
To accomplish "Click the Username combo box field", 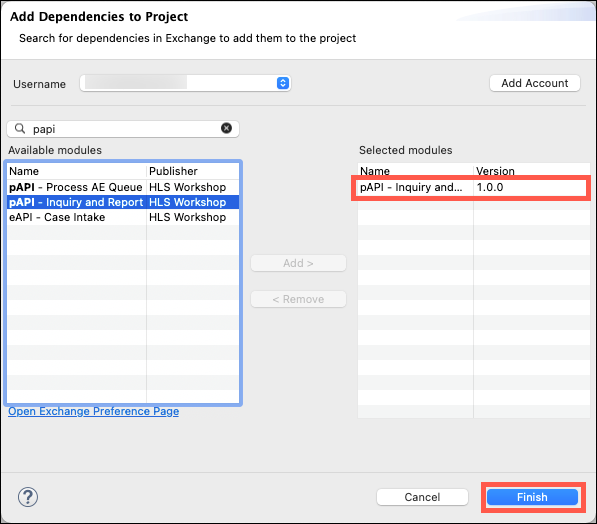I will pos(185,83).
